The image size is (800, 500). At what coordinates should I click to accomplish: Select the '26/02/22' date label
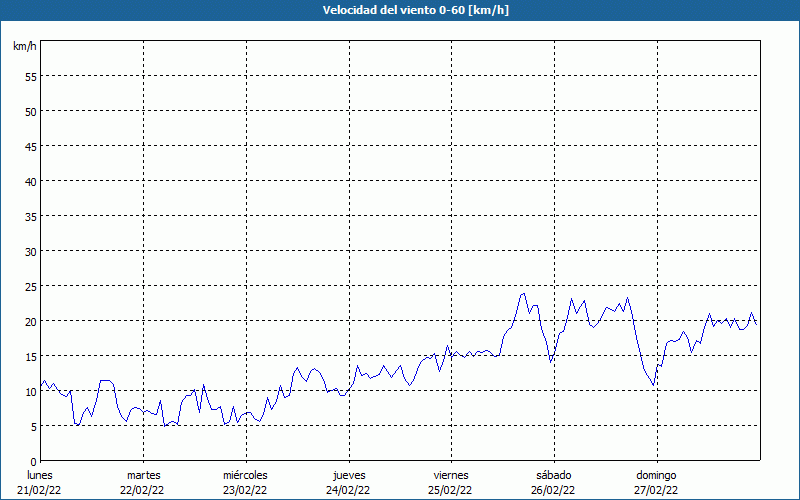[x=553, y=490]
